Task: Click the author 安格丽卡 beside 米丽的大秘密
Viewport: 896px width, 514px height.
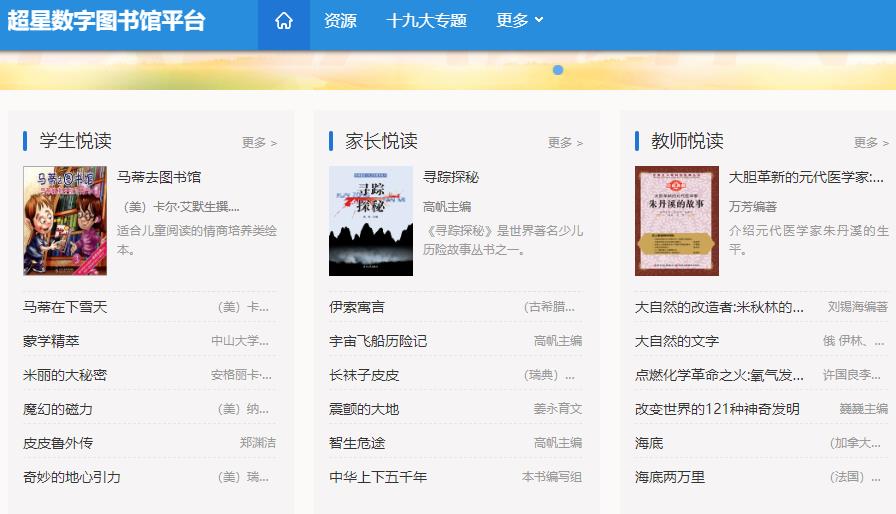Action: pyautogui.click(x=241, y=375)
